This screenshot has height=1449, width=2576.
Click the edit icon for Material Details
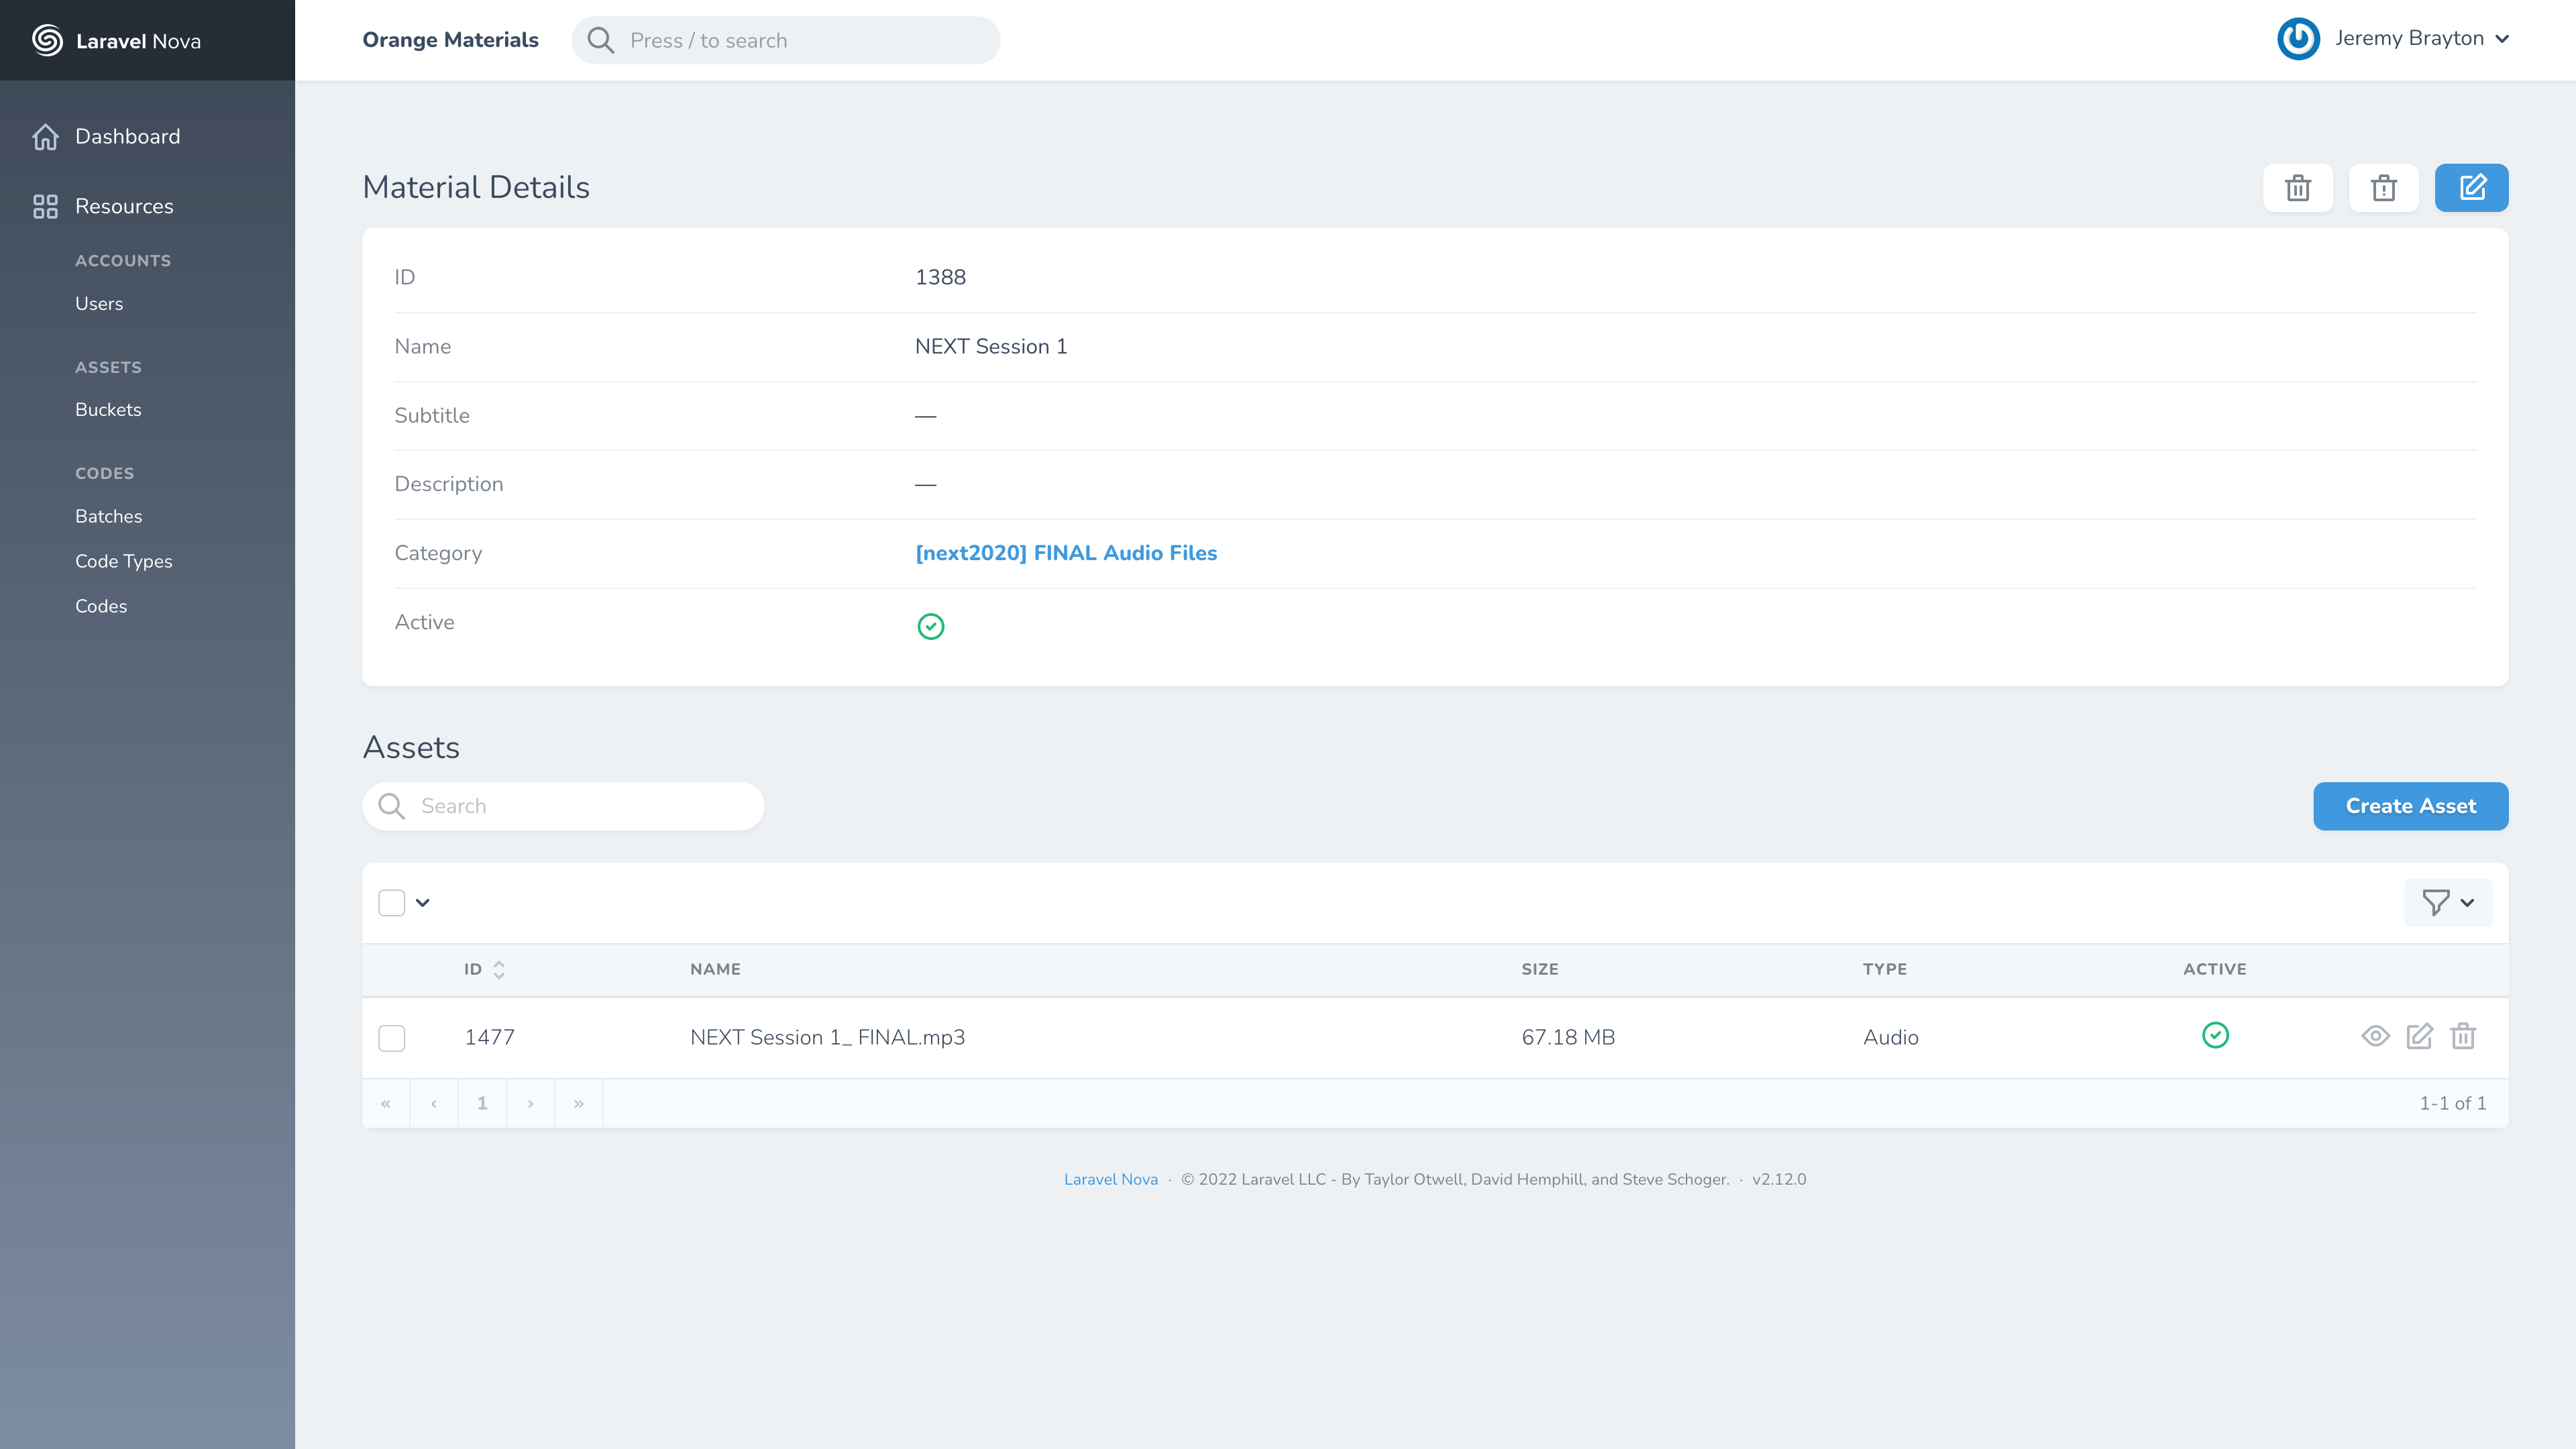pos(2471,188)
